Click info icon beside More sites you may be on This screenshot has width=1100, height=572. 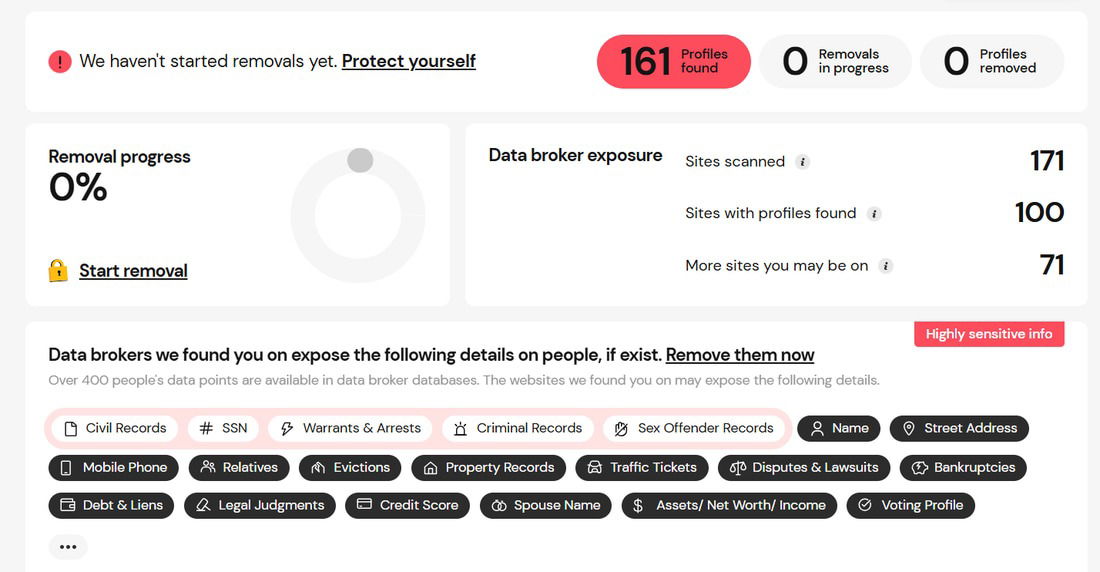[x=886, y=266]
